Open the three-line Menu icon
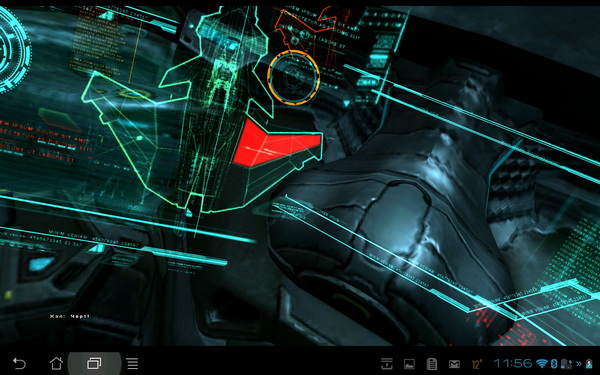Viewport: 600px width, 375px height. [132, 364]
